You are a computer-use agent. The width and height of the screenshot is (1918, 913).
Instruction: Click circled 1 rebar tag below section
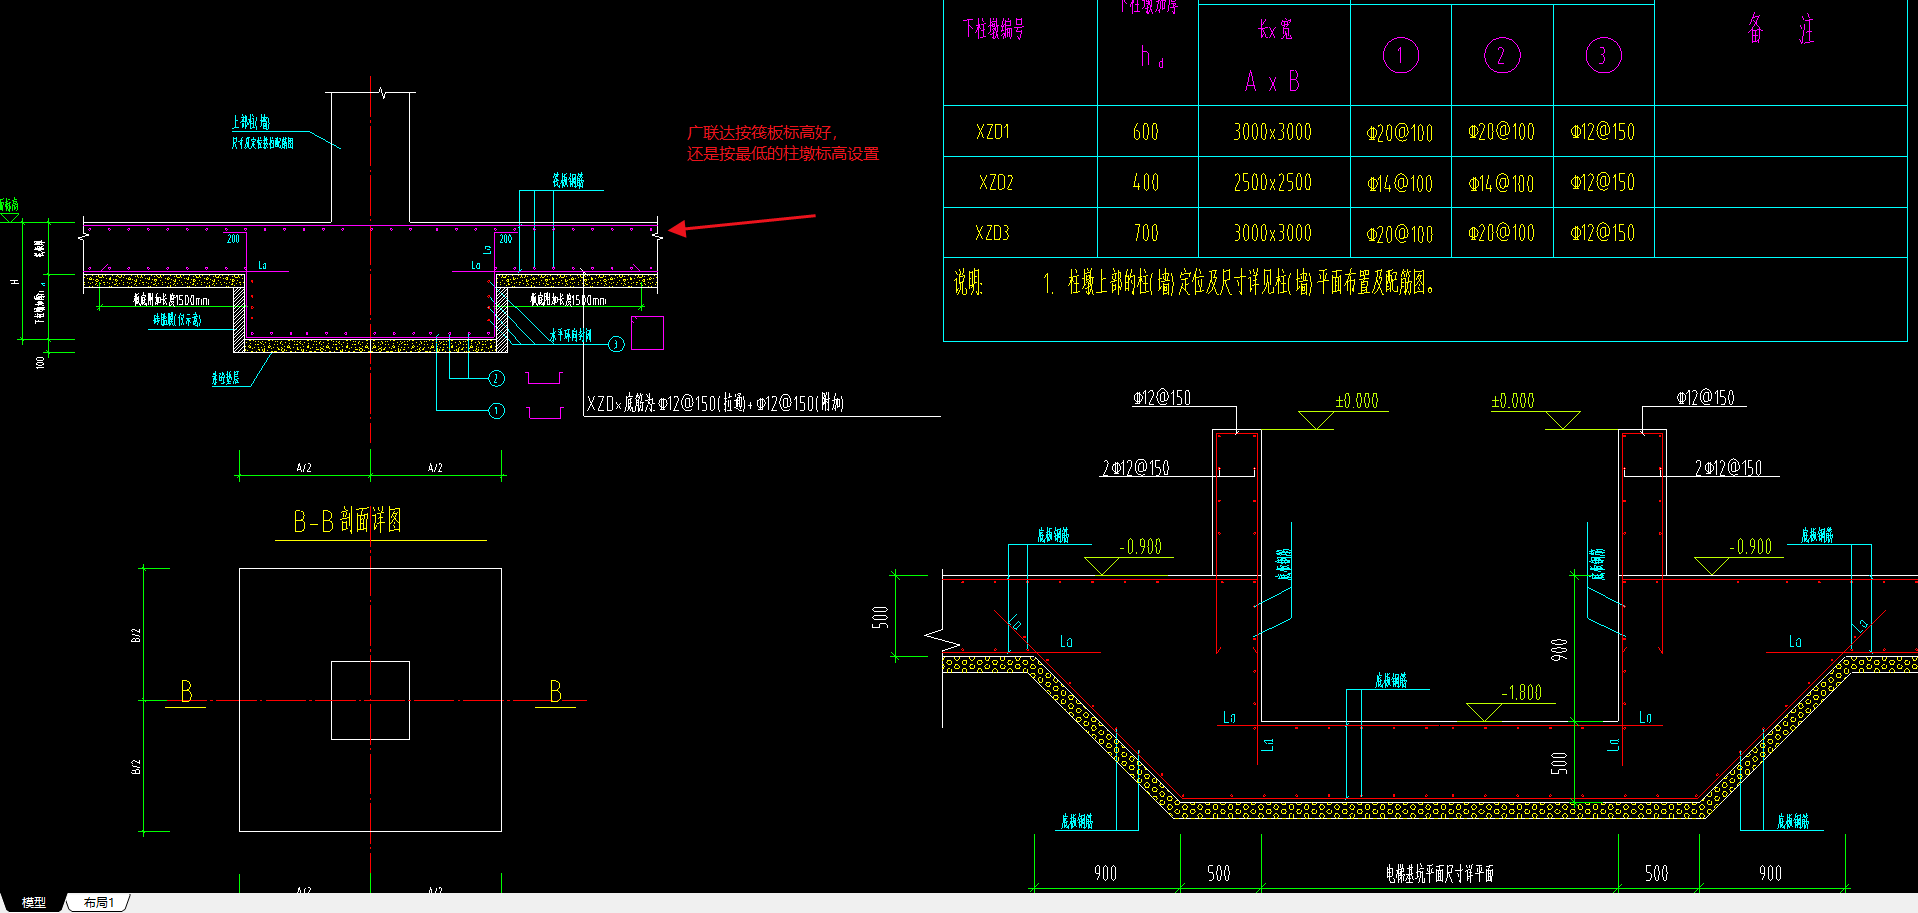click(x=497, y=411)
